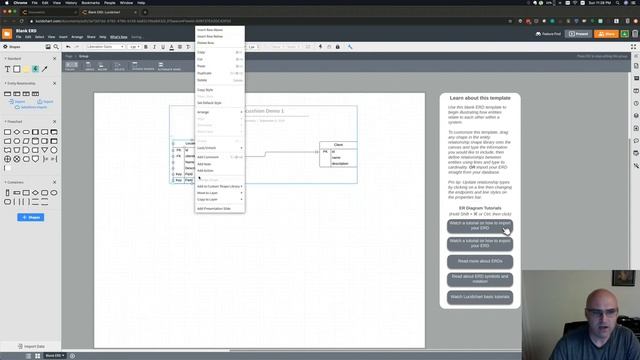
Task: Choose the process rectangle flowchart shape
Action: (x=7, y=132)
